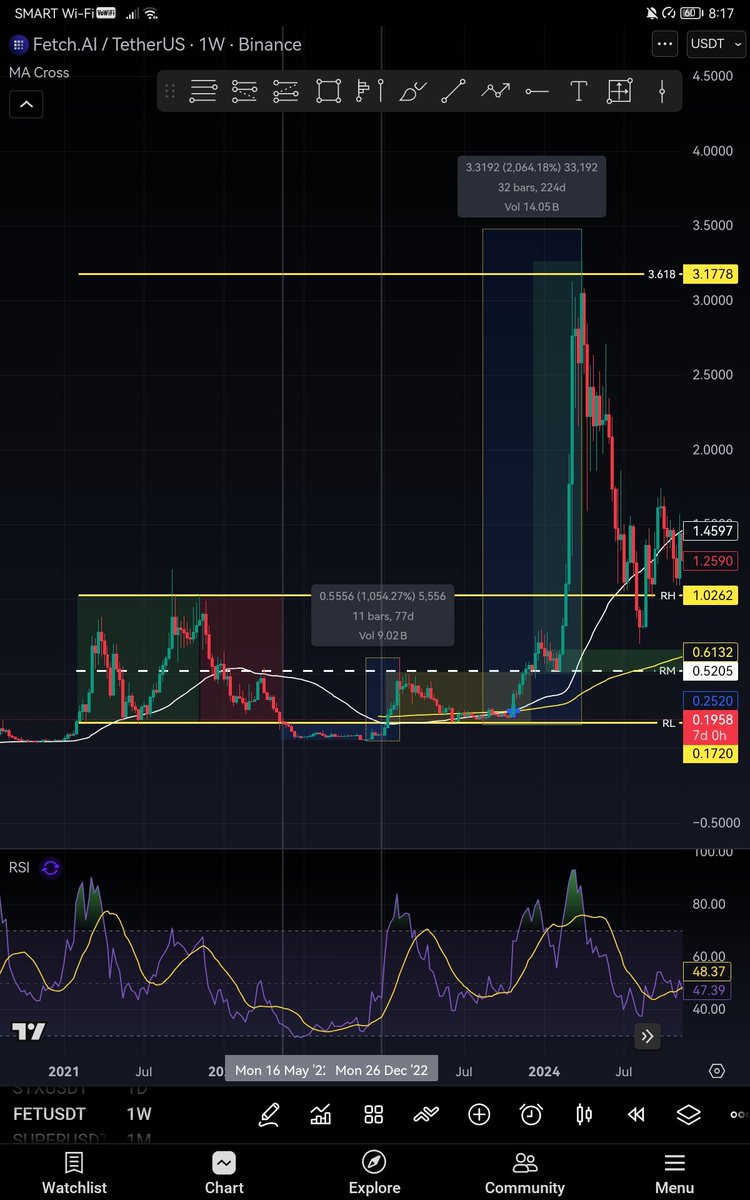Click the 1,054.27% price range info box
The image size is (750, 1200).
383,615
